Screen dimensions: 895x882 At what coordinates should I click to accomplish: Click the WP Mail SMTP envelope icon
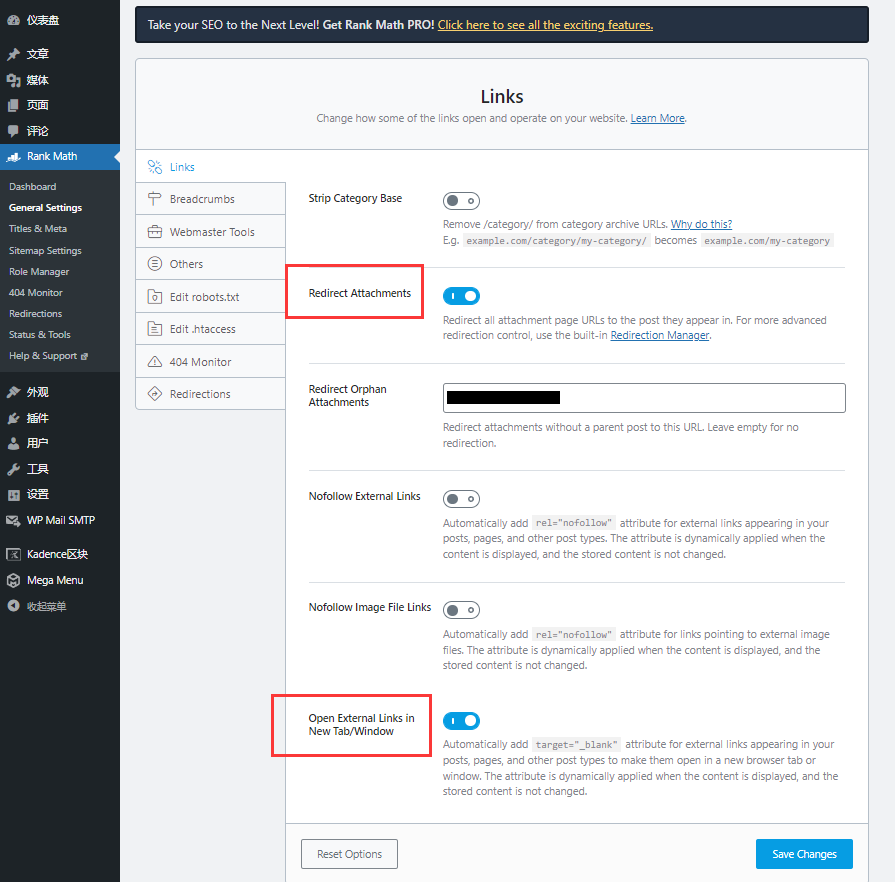13,521
